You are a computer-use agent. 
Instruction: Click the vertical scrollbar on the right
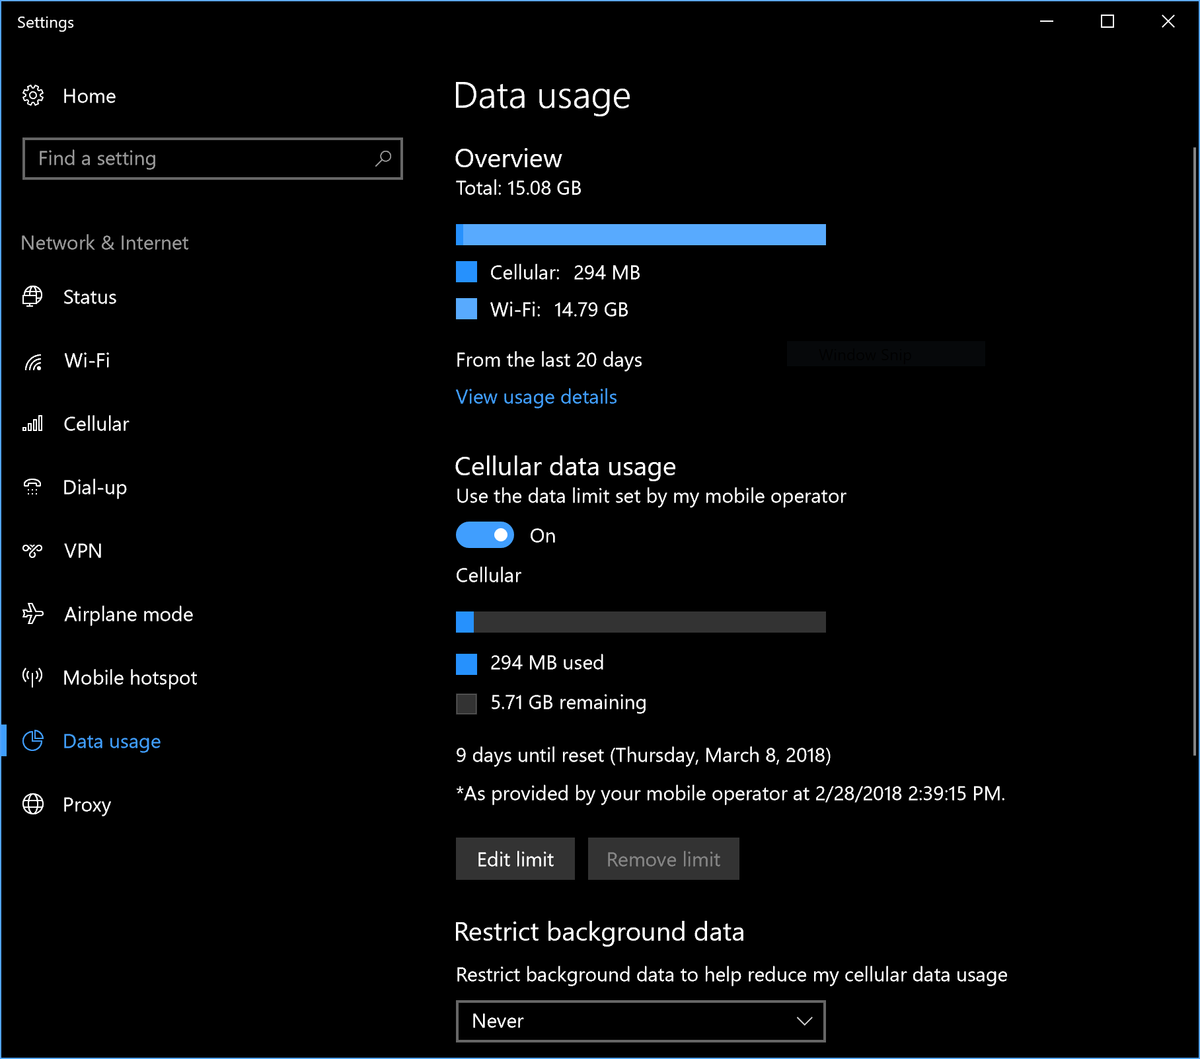click(x=1194, y=450)
